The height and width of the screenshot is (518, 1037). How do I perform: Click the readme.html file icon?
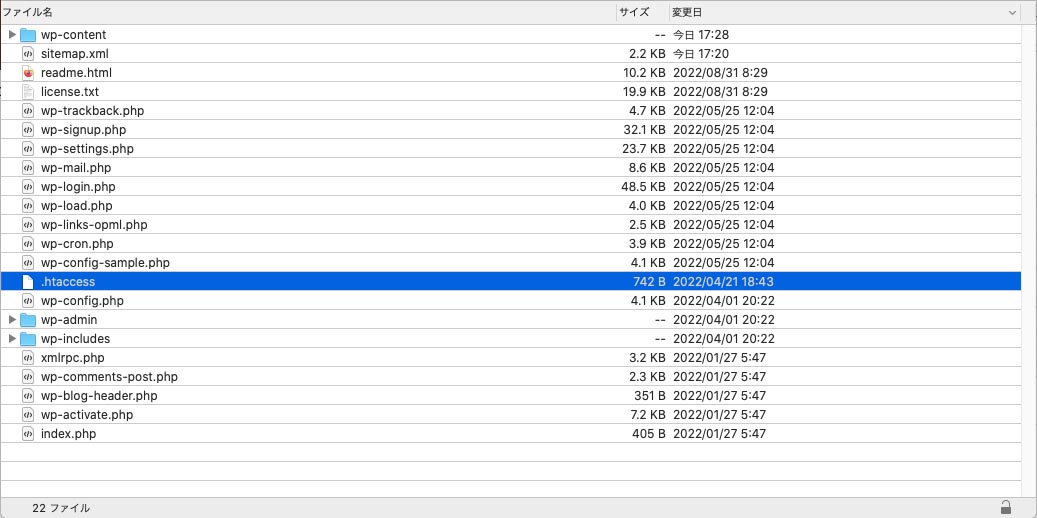click(28, 73)
